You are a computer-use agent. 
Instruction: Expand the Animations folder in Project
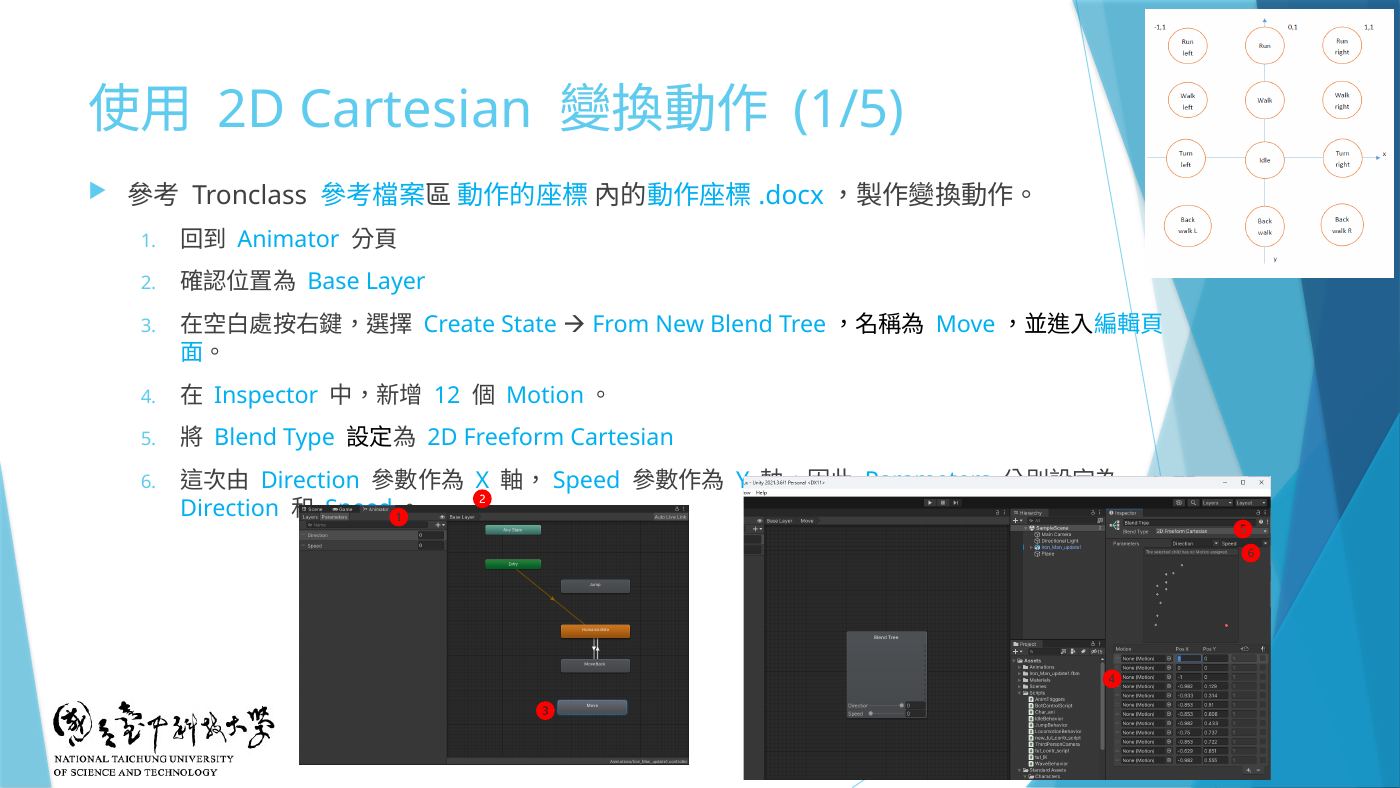point(1019,667)
